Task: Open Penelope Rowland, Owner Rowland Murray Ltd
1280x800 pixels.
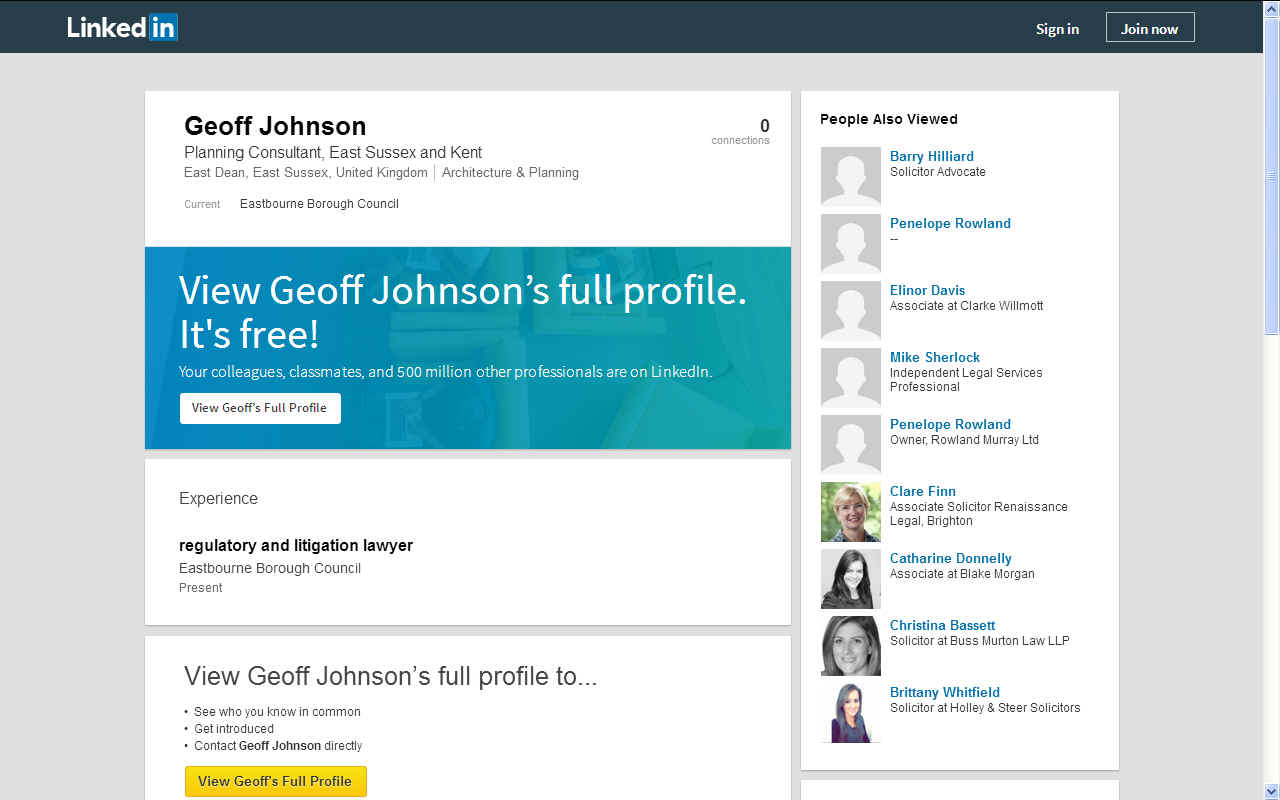Action: [x=950, y=424]
